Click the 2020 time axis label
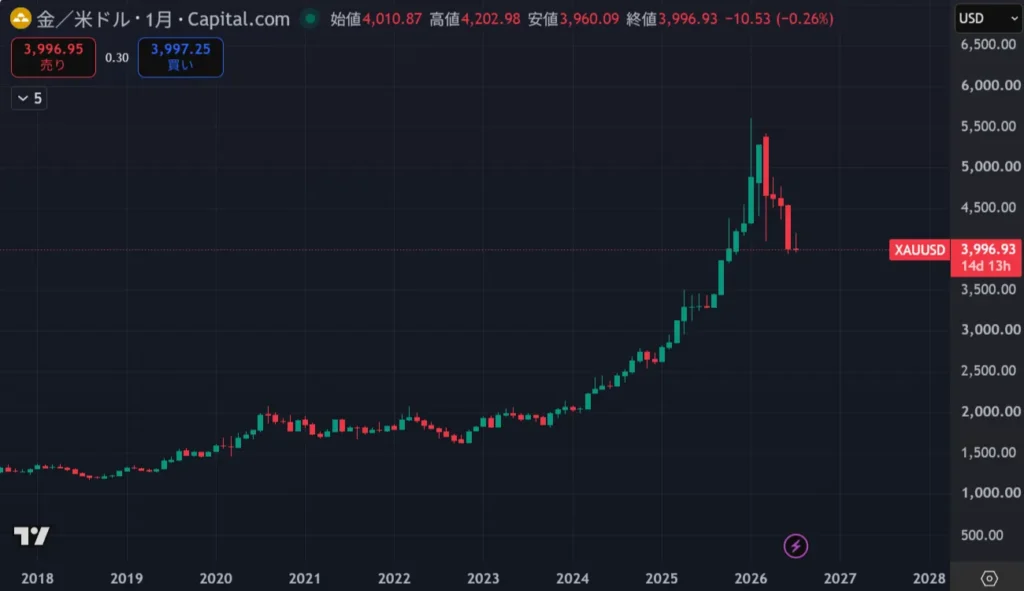The width and height of the screenshot is (1024, 591). (x=216, y=579)
